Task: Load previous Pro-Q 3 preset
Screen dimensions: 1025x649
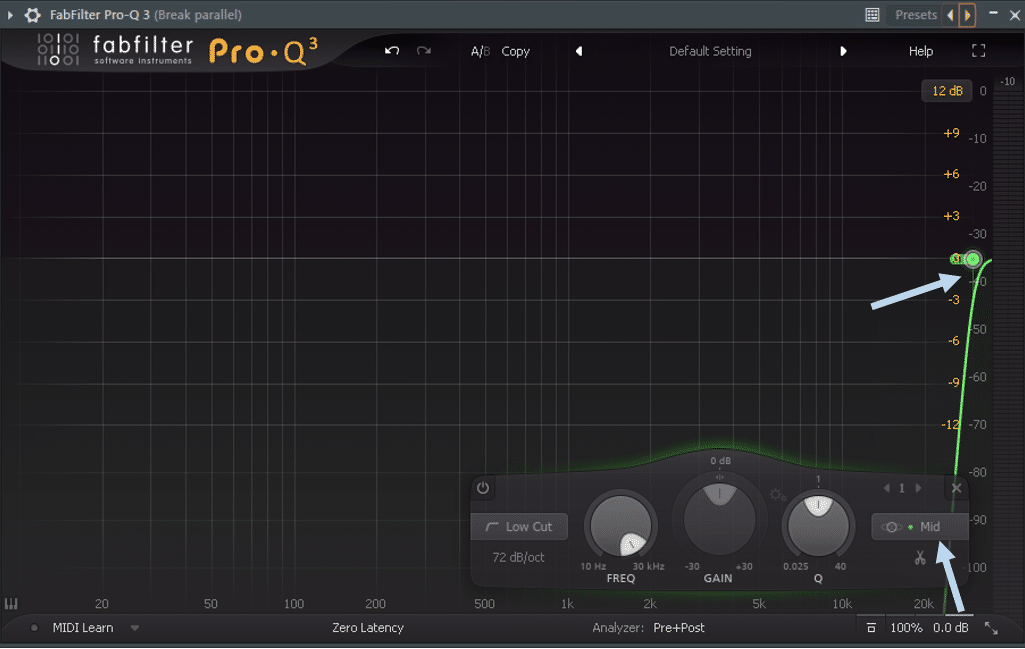Action: click(x=579, y=51)
